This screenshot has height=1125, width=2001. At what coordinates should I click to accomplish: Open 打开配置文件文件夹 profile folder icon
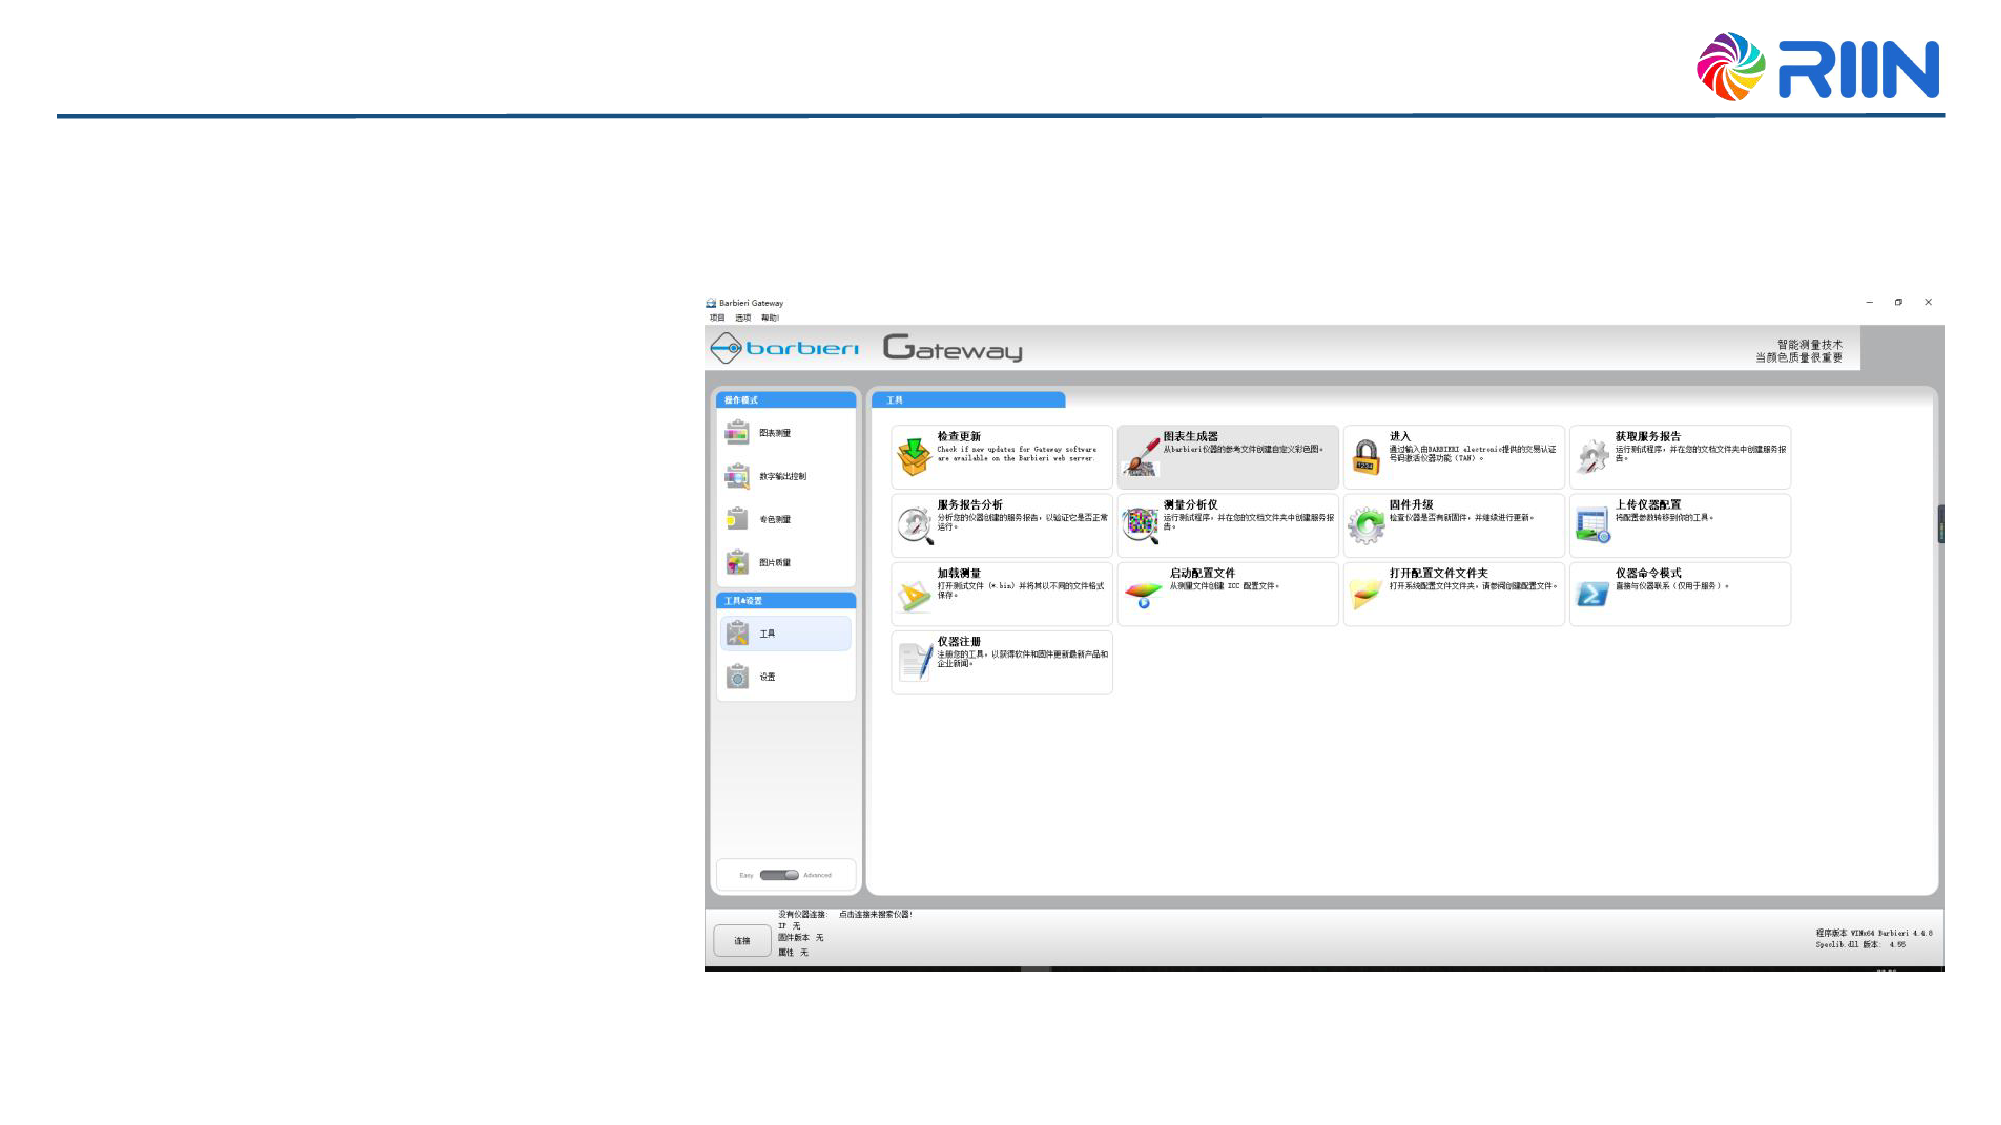coord(1366,594)
